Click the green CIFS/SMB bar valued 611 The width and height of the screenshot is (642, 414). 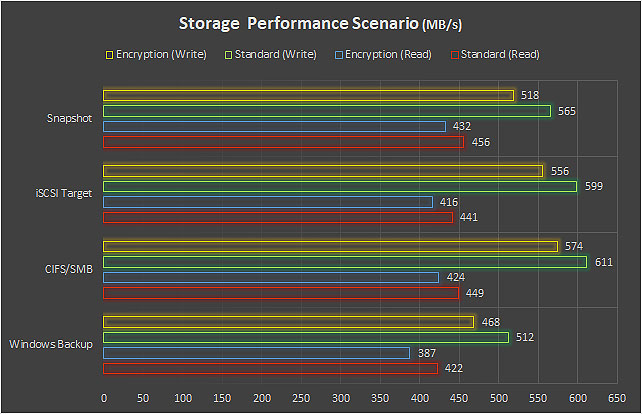pyautogui.click(x=345, y=262)
